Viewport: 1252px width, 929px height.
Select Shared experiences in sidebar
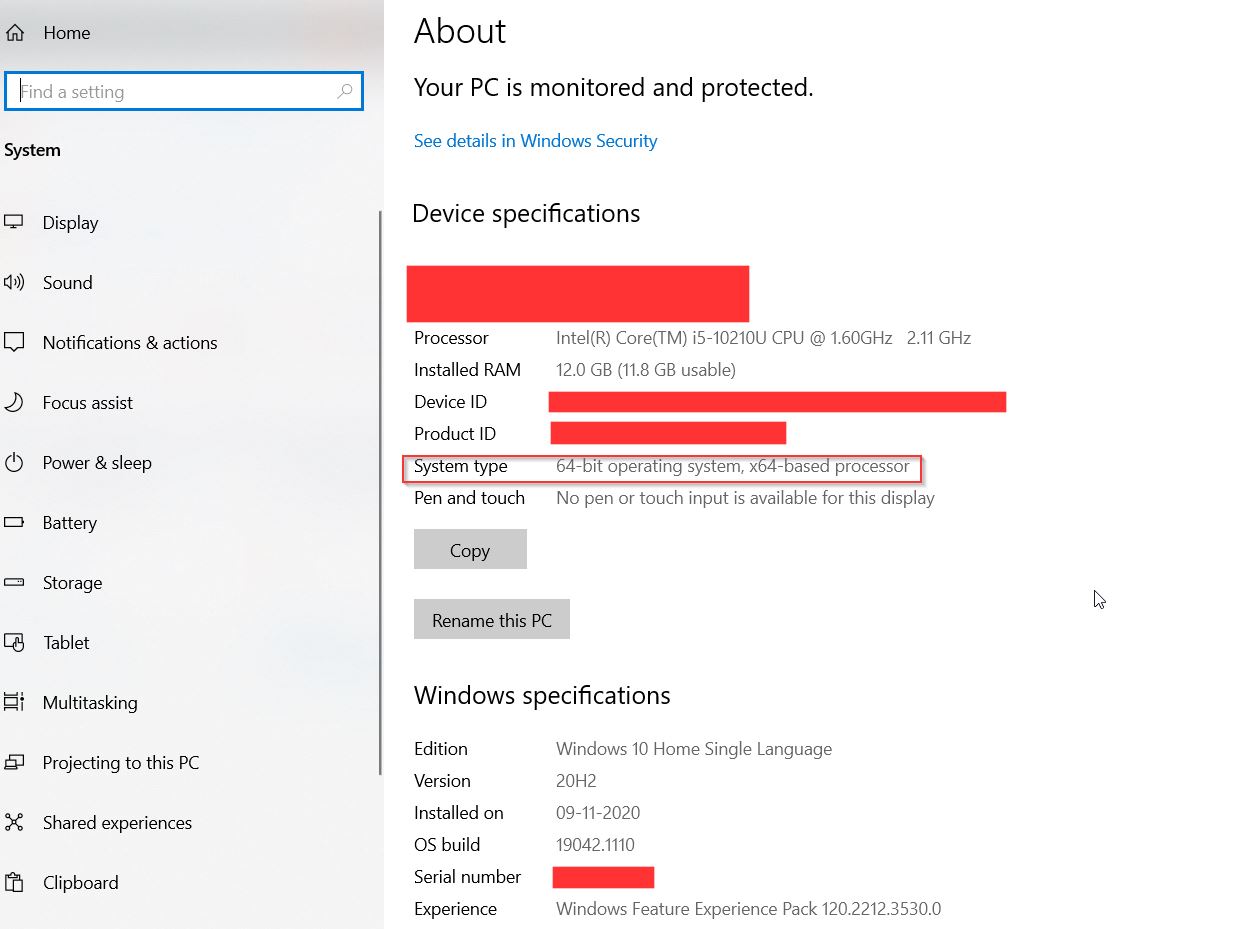(117, 823)
